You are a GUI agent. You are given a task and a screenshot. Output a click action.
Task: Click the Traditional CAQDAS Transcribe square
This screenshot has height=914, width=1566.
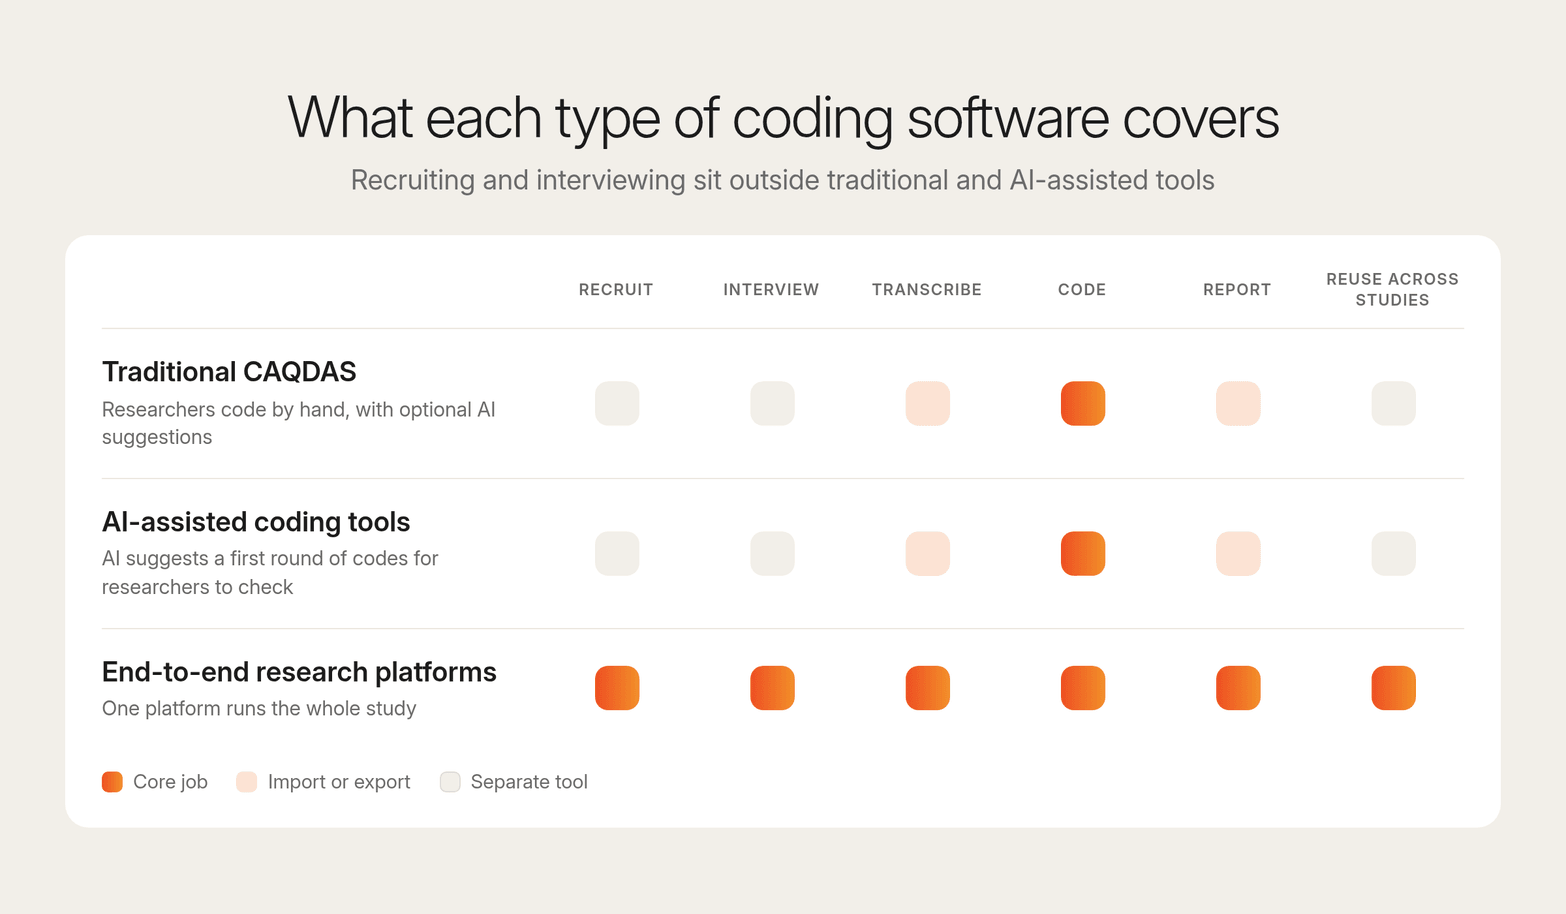click(x=927, y=403)
